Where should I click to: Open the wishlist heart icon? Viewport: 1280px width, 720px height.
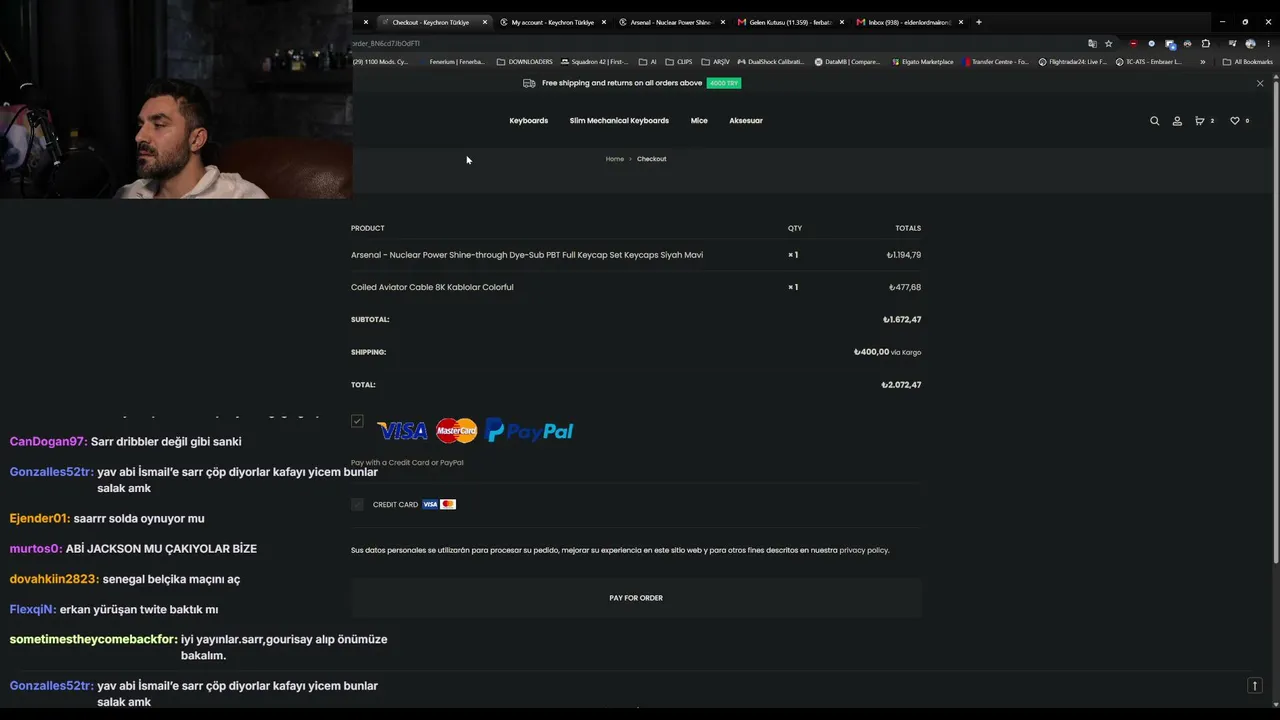point(1235,121)
